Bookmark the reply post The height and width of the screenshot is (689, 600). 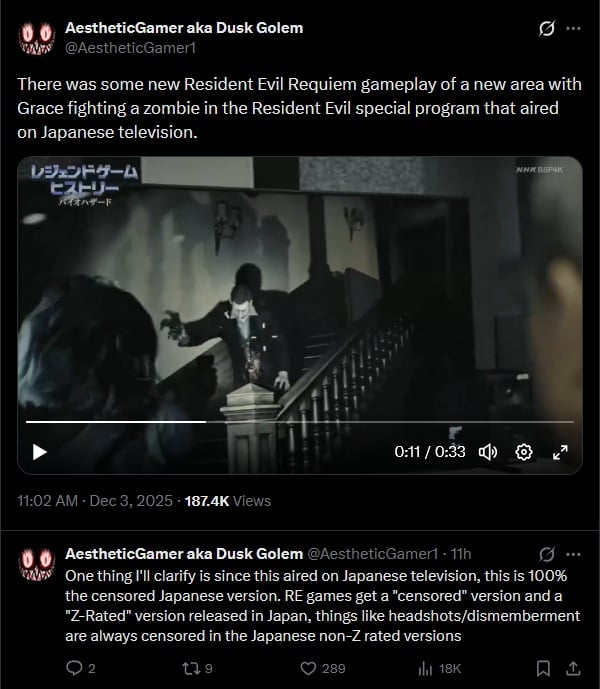543,668
